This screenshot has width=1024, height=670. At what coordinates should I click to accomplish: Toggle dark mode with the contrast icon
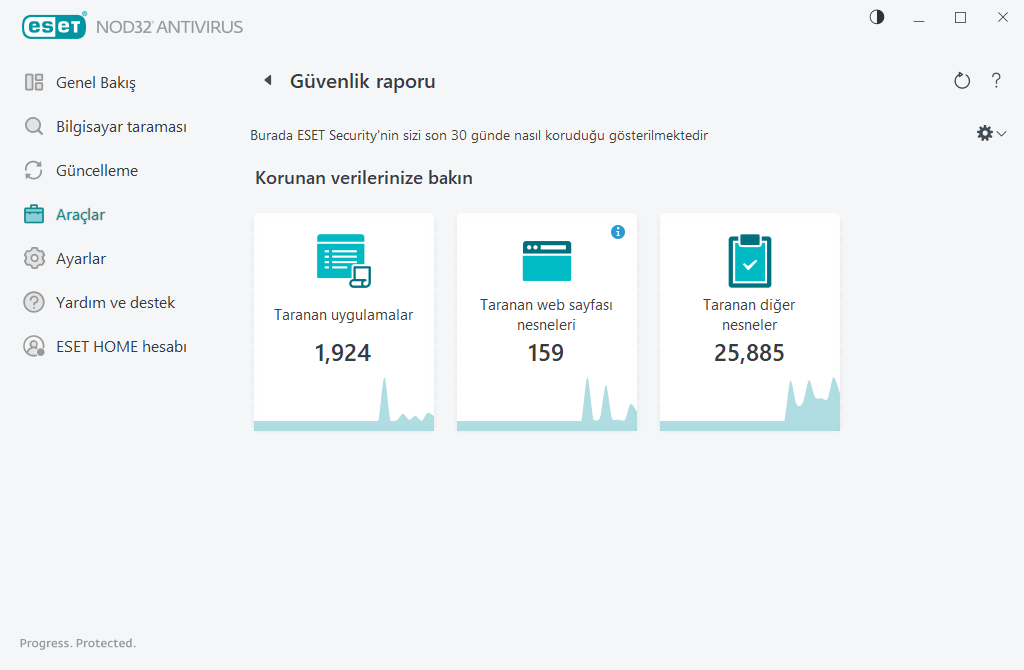876,17
